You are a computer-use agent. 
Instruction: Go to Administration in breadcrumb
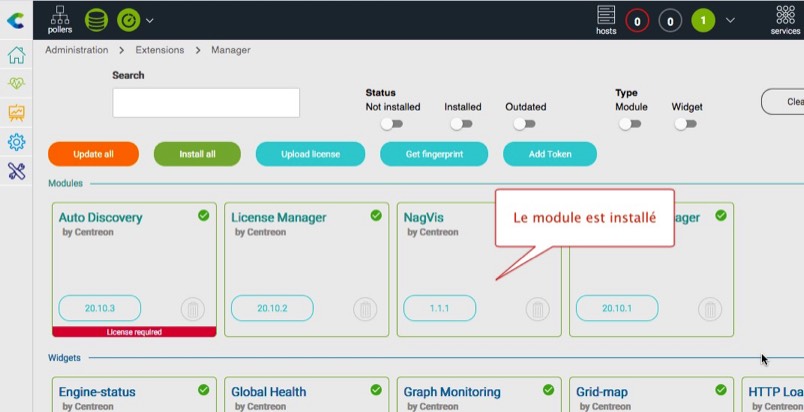76,50
